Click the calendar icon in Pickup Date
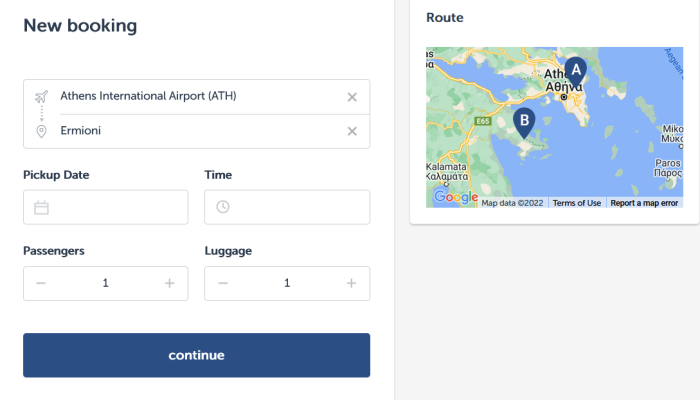 pyautogui.click(x=41, y=207)
